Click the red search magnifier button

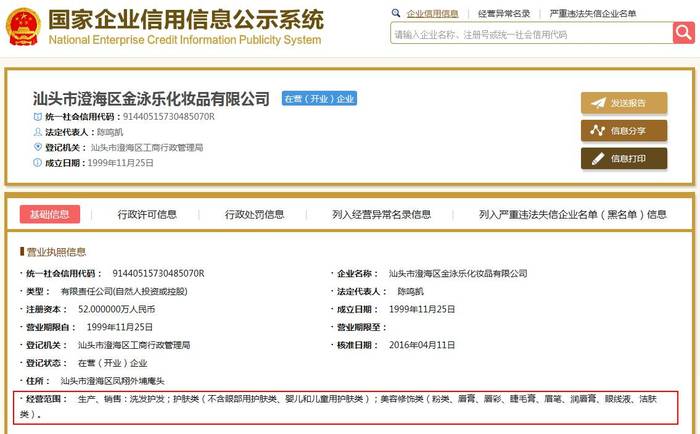click(683, 33)
